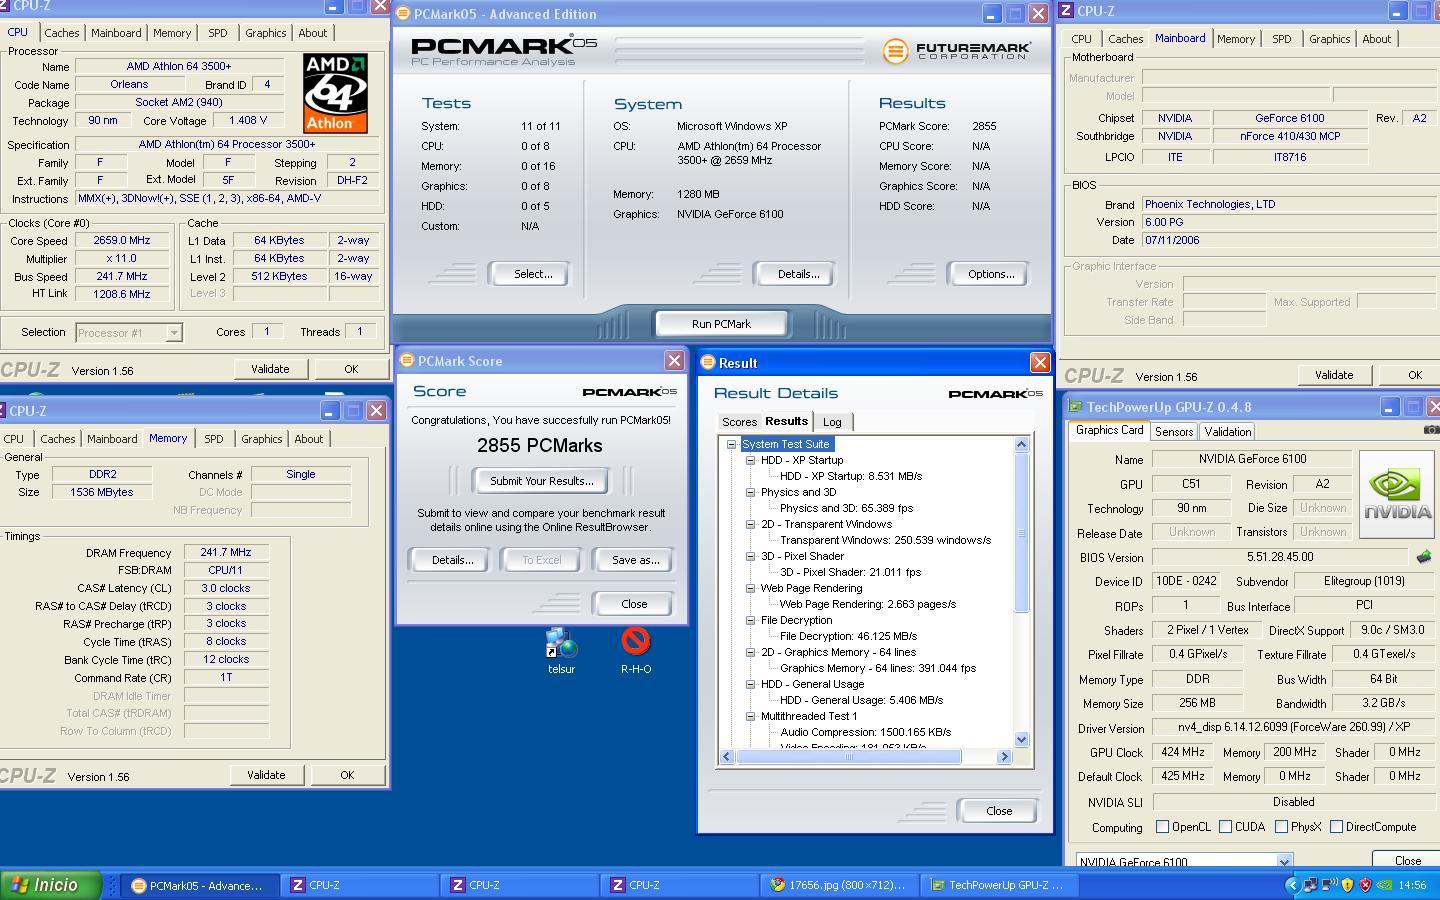
Task: Click the GPU-Z screenshot camera icon
Action: pyautogui.click(x=1431, y=430)
